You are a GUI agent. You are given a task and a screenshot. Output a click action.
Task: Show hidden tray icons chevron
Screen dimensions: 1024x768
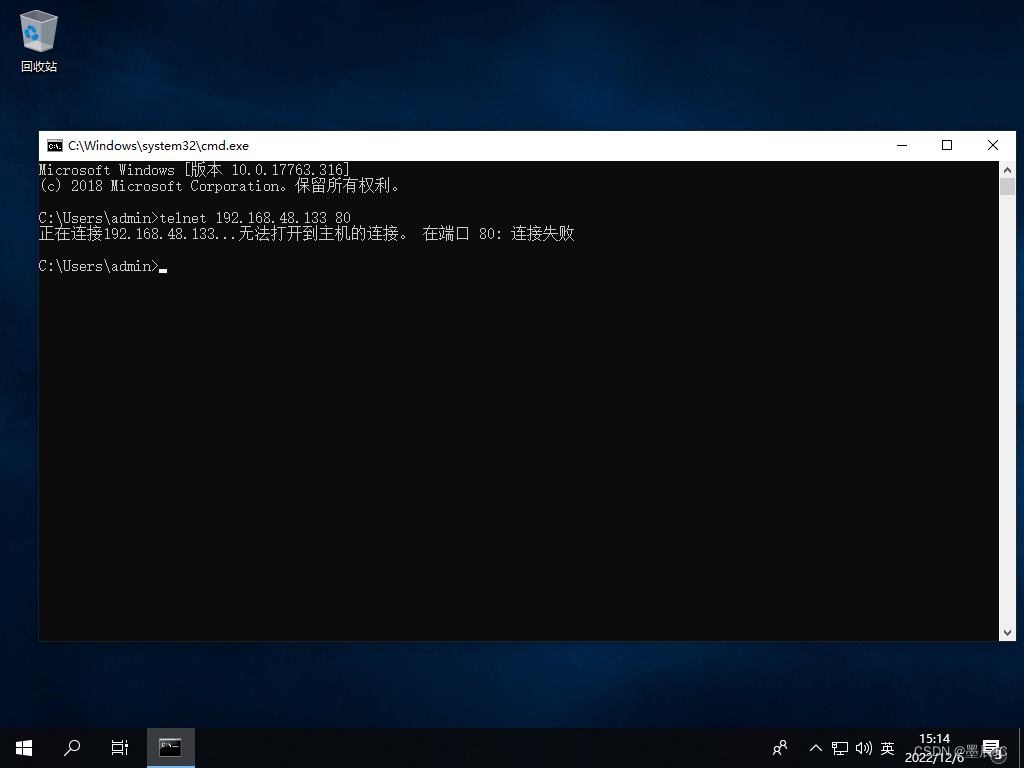tap(816, 748)
